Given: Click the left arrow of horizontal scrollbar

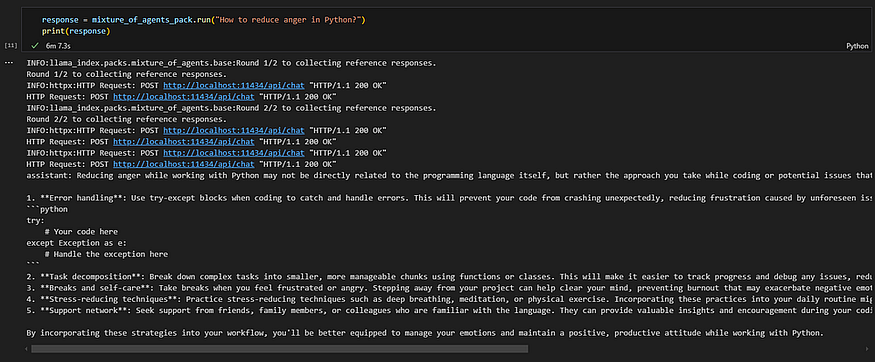Looking at the screenshot, I should [x=27, y=349].
